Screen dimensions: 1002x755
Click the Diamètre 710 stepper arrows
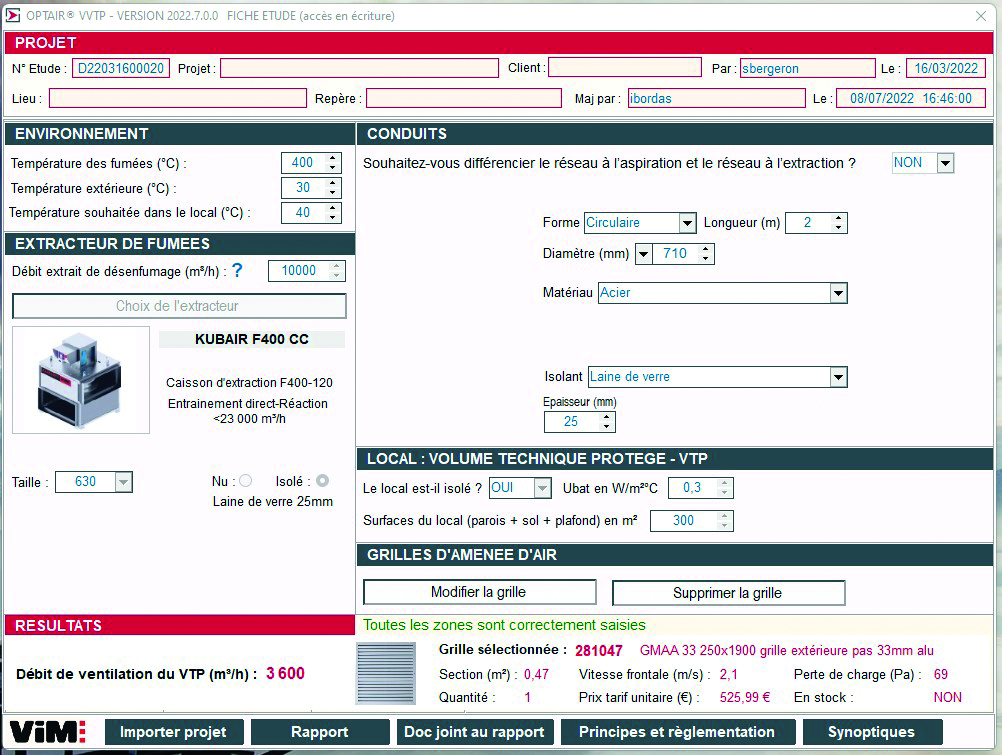(705, 254)
